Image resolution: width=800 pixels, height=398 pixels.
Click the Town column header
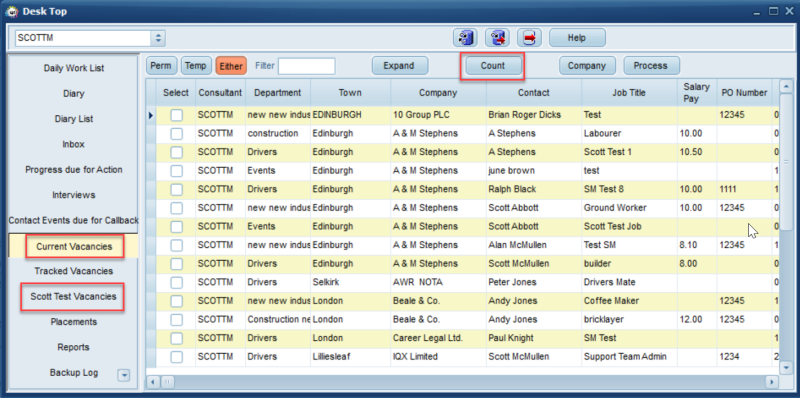click(x=350, y=93)
